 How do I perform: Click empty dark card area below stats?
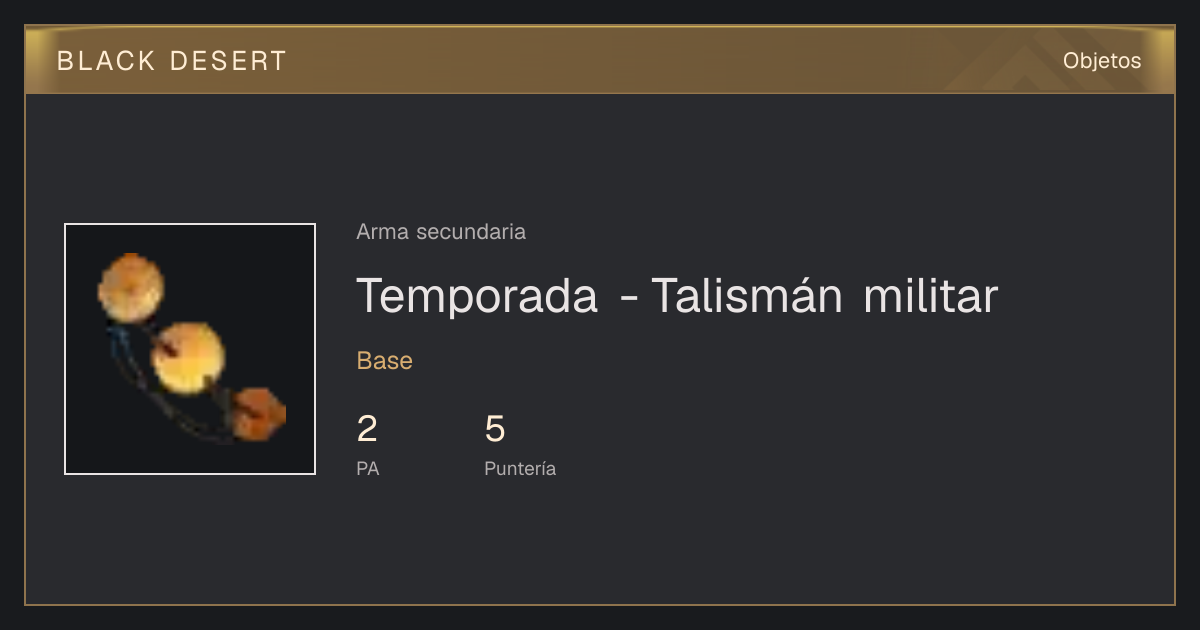pos(600,545)
